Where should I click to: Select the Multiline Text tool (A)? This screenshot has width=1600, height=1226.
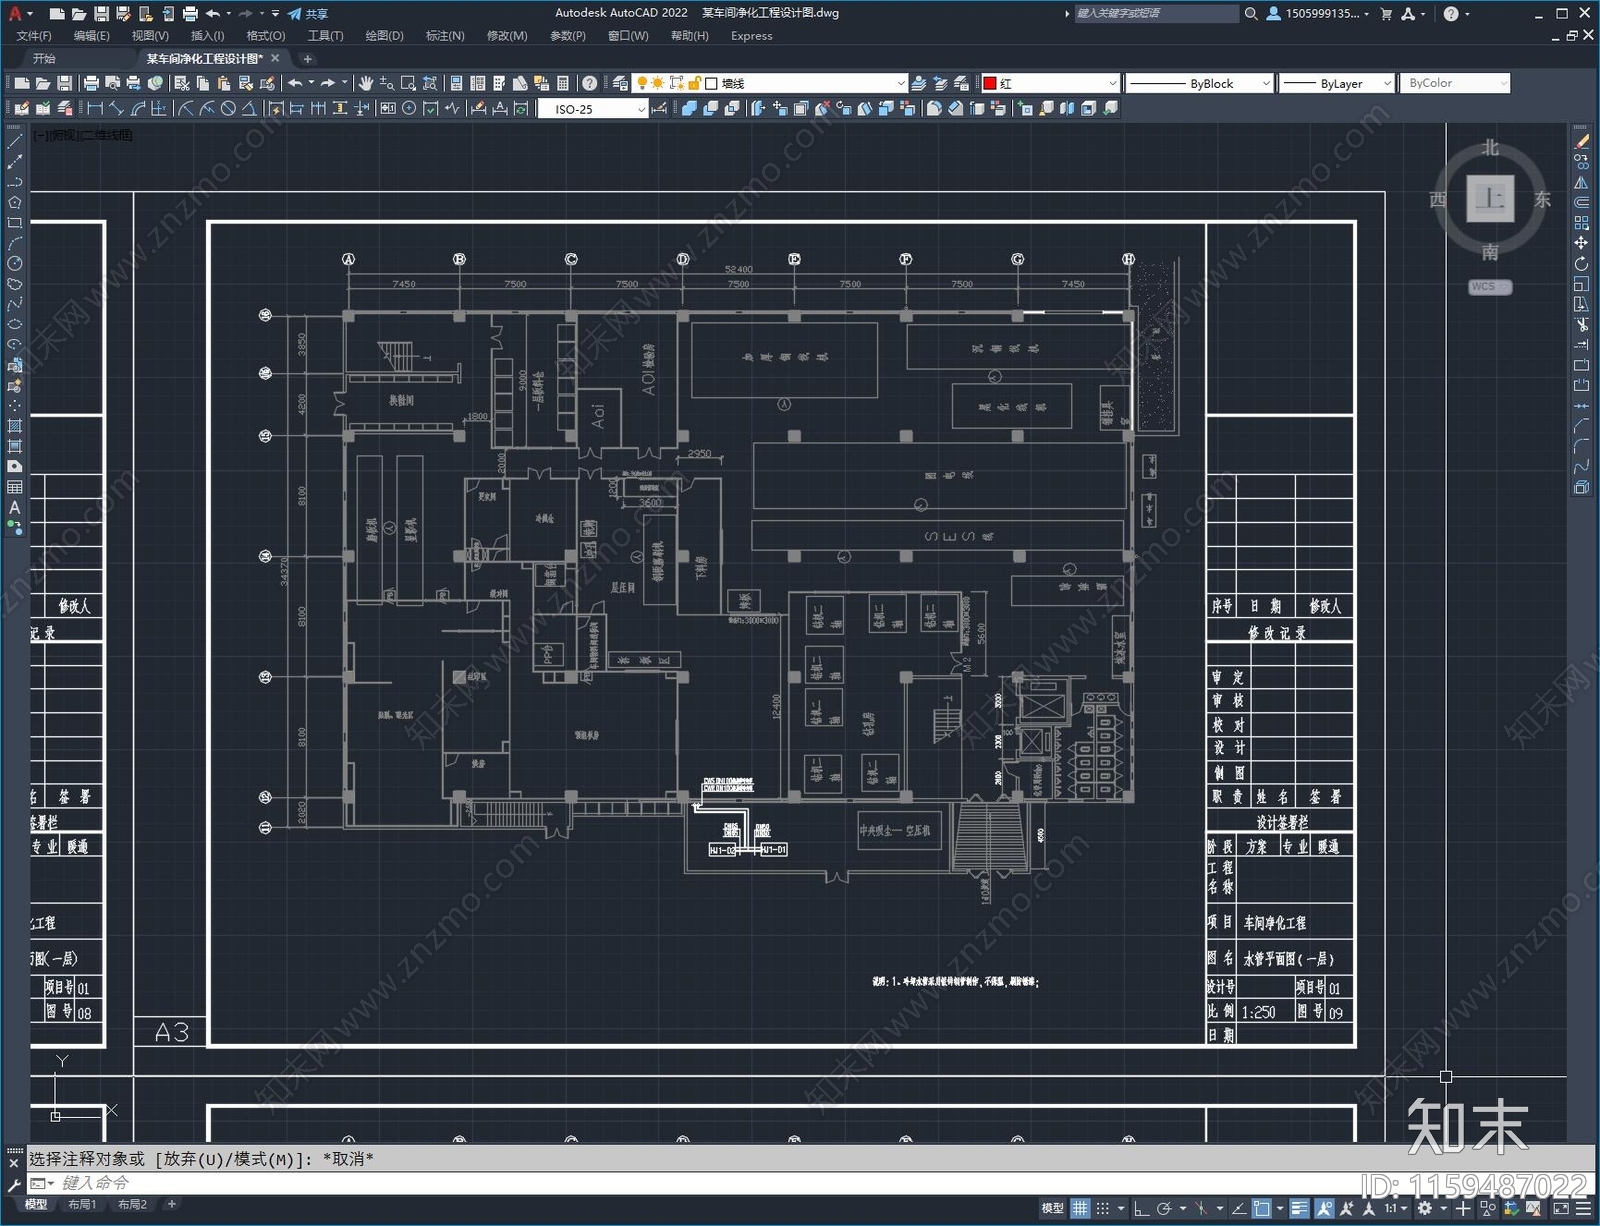coord(15,508)
